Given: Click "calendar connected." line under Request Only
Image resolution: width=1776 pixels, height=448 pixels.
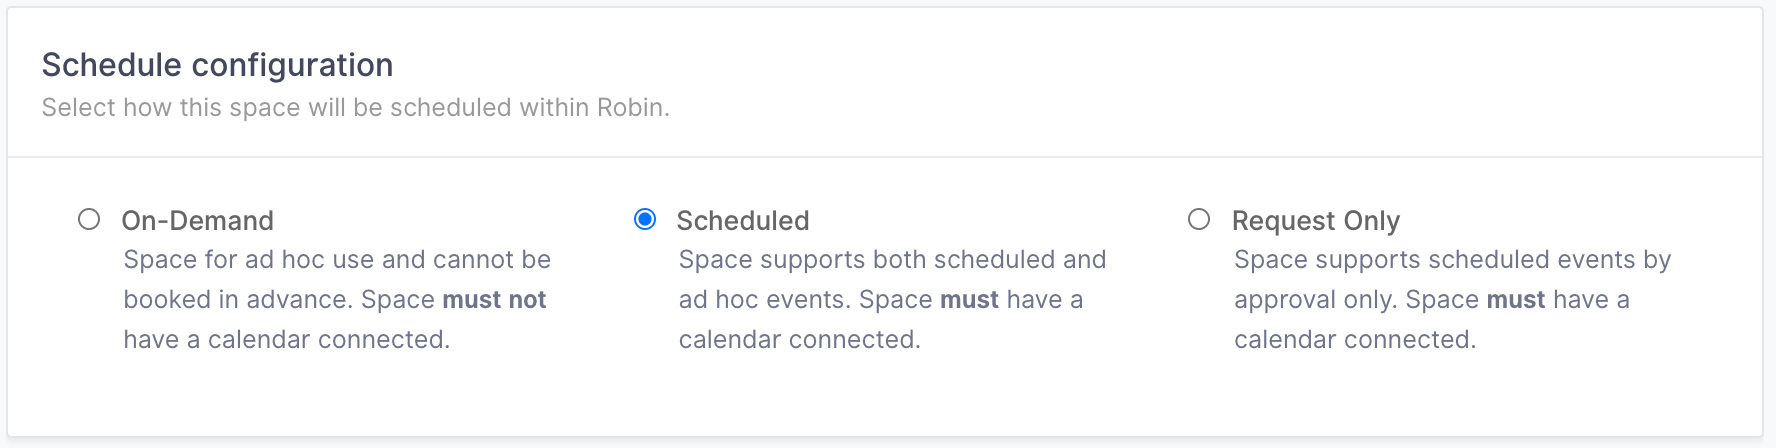Looking at the screenshot, I should [x=1354, y=340].
